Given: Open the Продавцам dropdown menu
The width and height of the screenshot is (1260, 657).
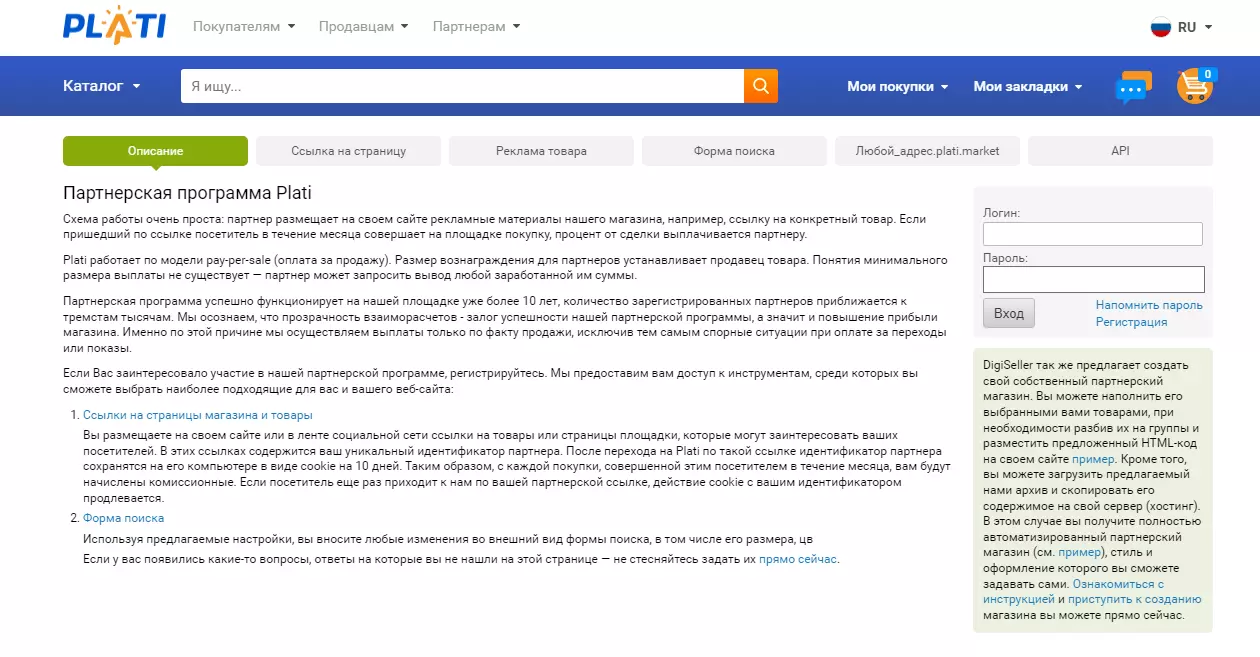Looking at the screenshot, I should click(x=364, y=27).
